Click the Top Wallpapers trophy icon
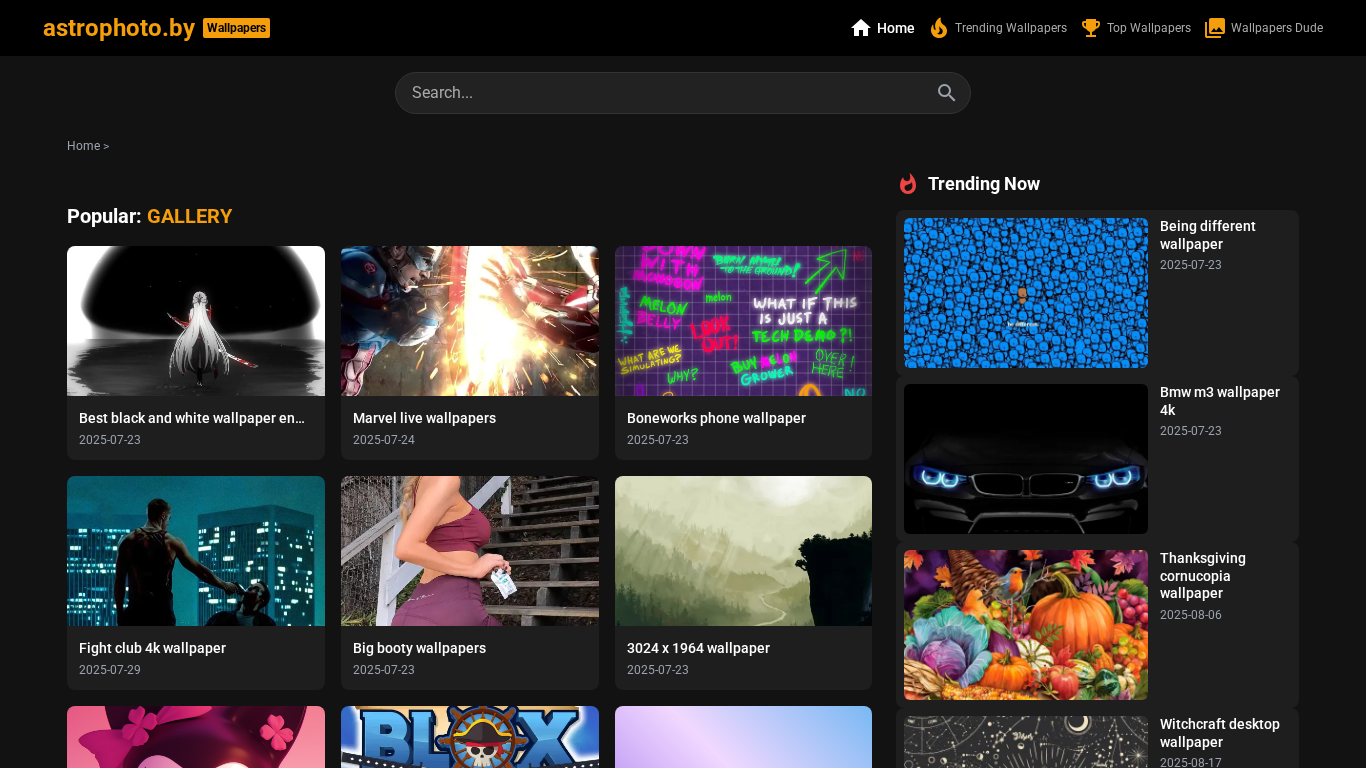 click(x=1091, y=28)
